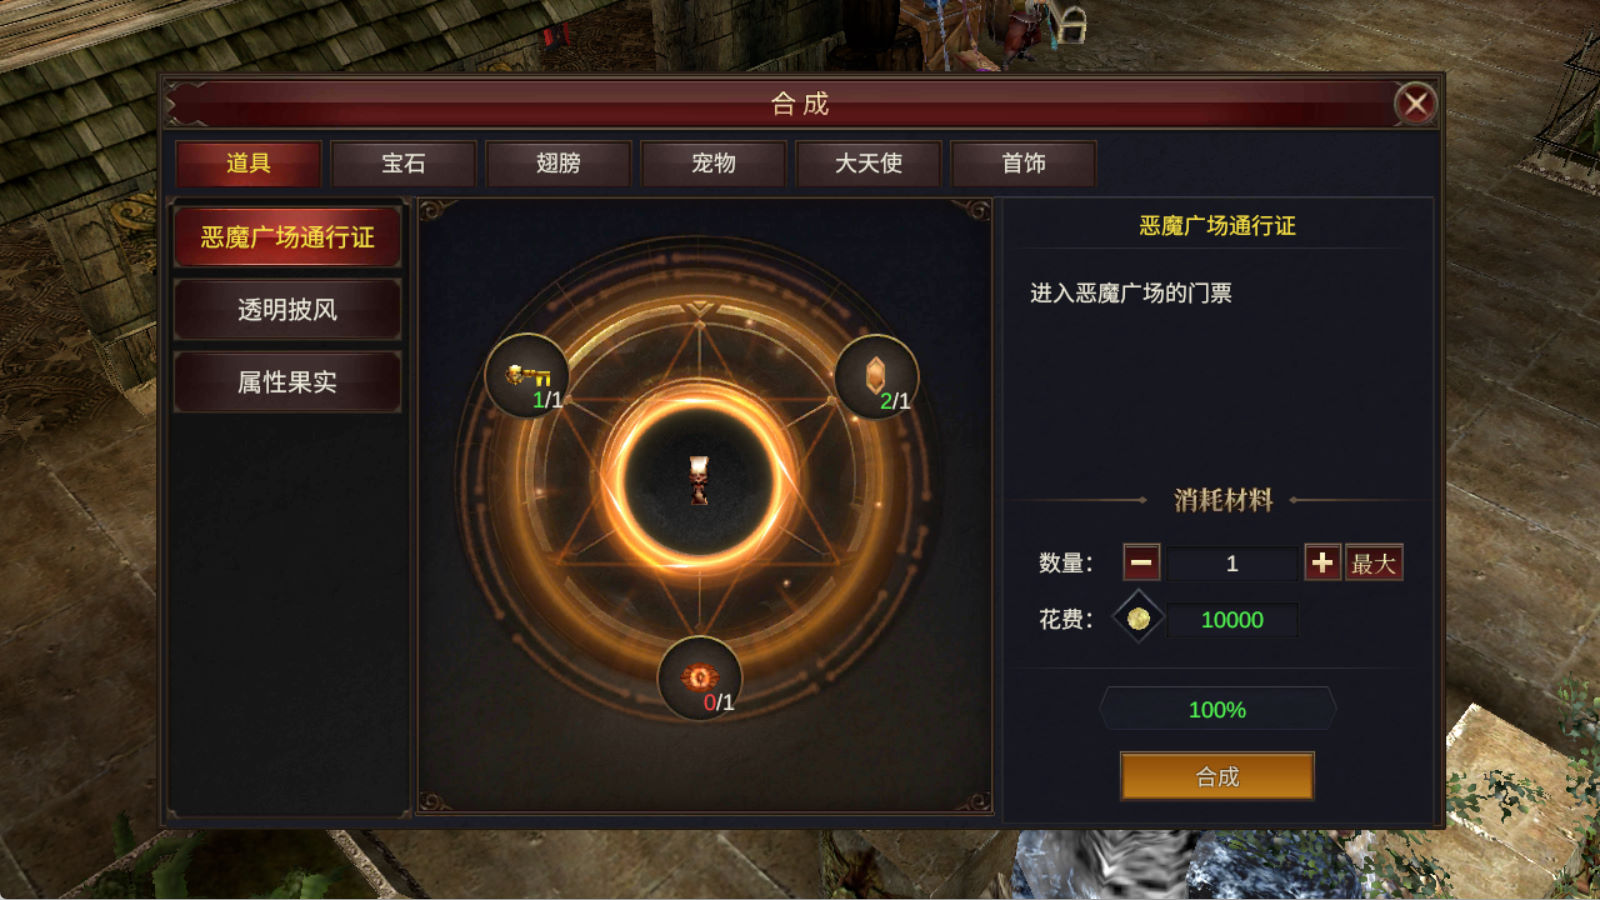Viewport: 1600px width, 900px height.
Task: Increase quantity with the plus button
Action: click(x=1322, y=563)
